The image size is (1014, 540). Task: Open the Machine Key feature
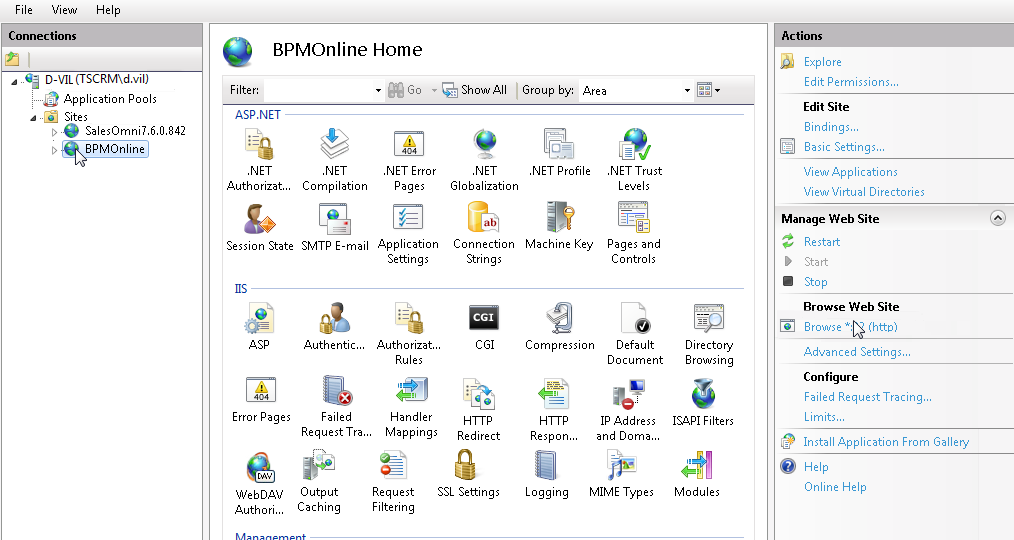point(559,226)
